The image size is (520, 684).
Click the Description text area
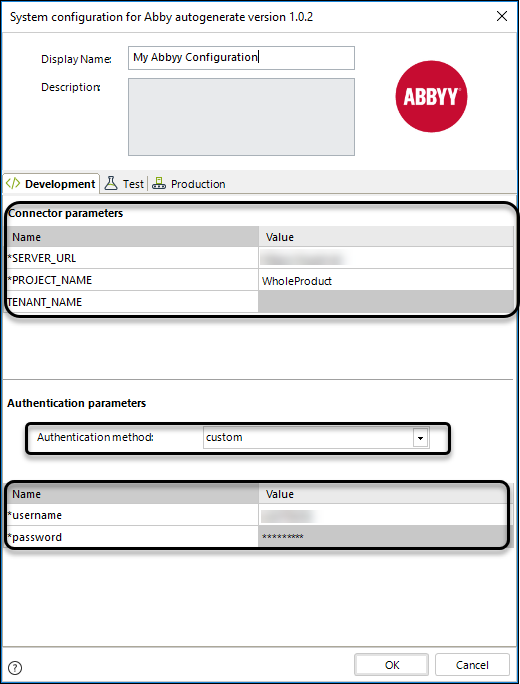tap(241, 117)
